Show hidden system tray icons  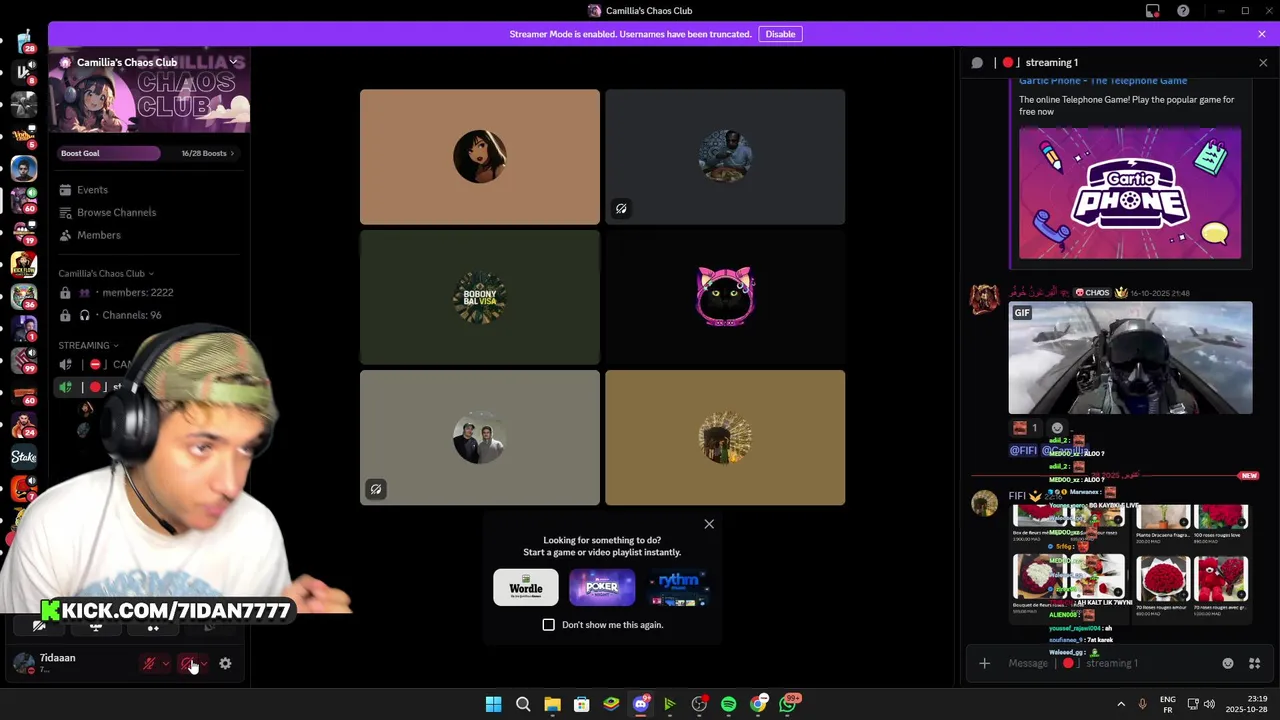pos(1120,704)
